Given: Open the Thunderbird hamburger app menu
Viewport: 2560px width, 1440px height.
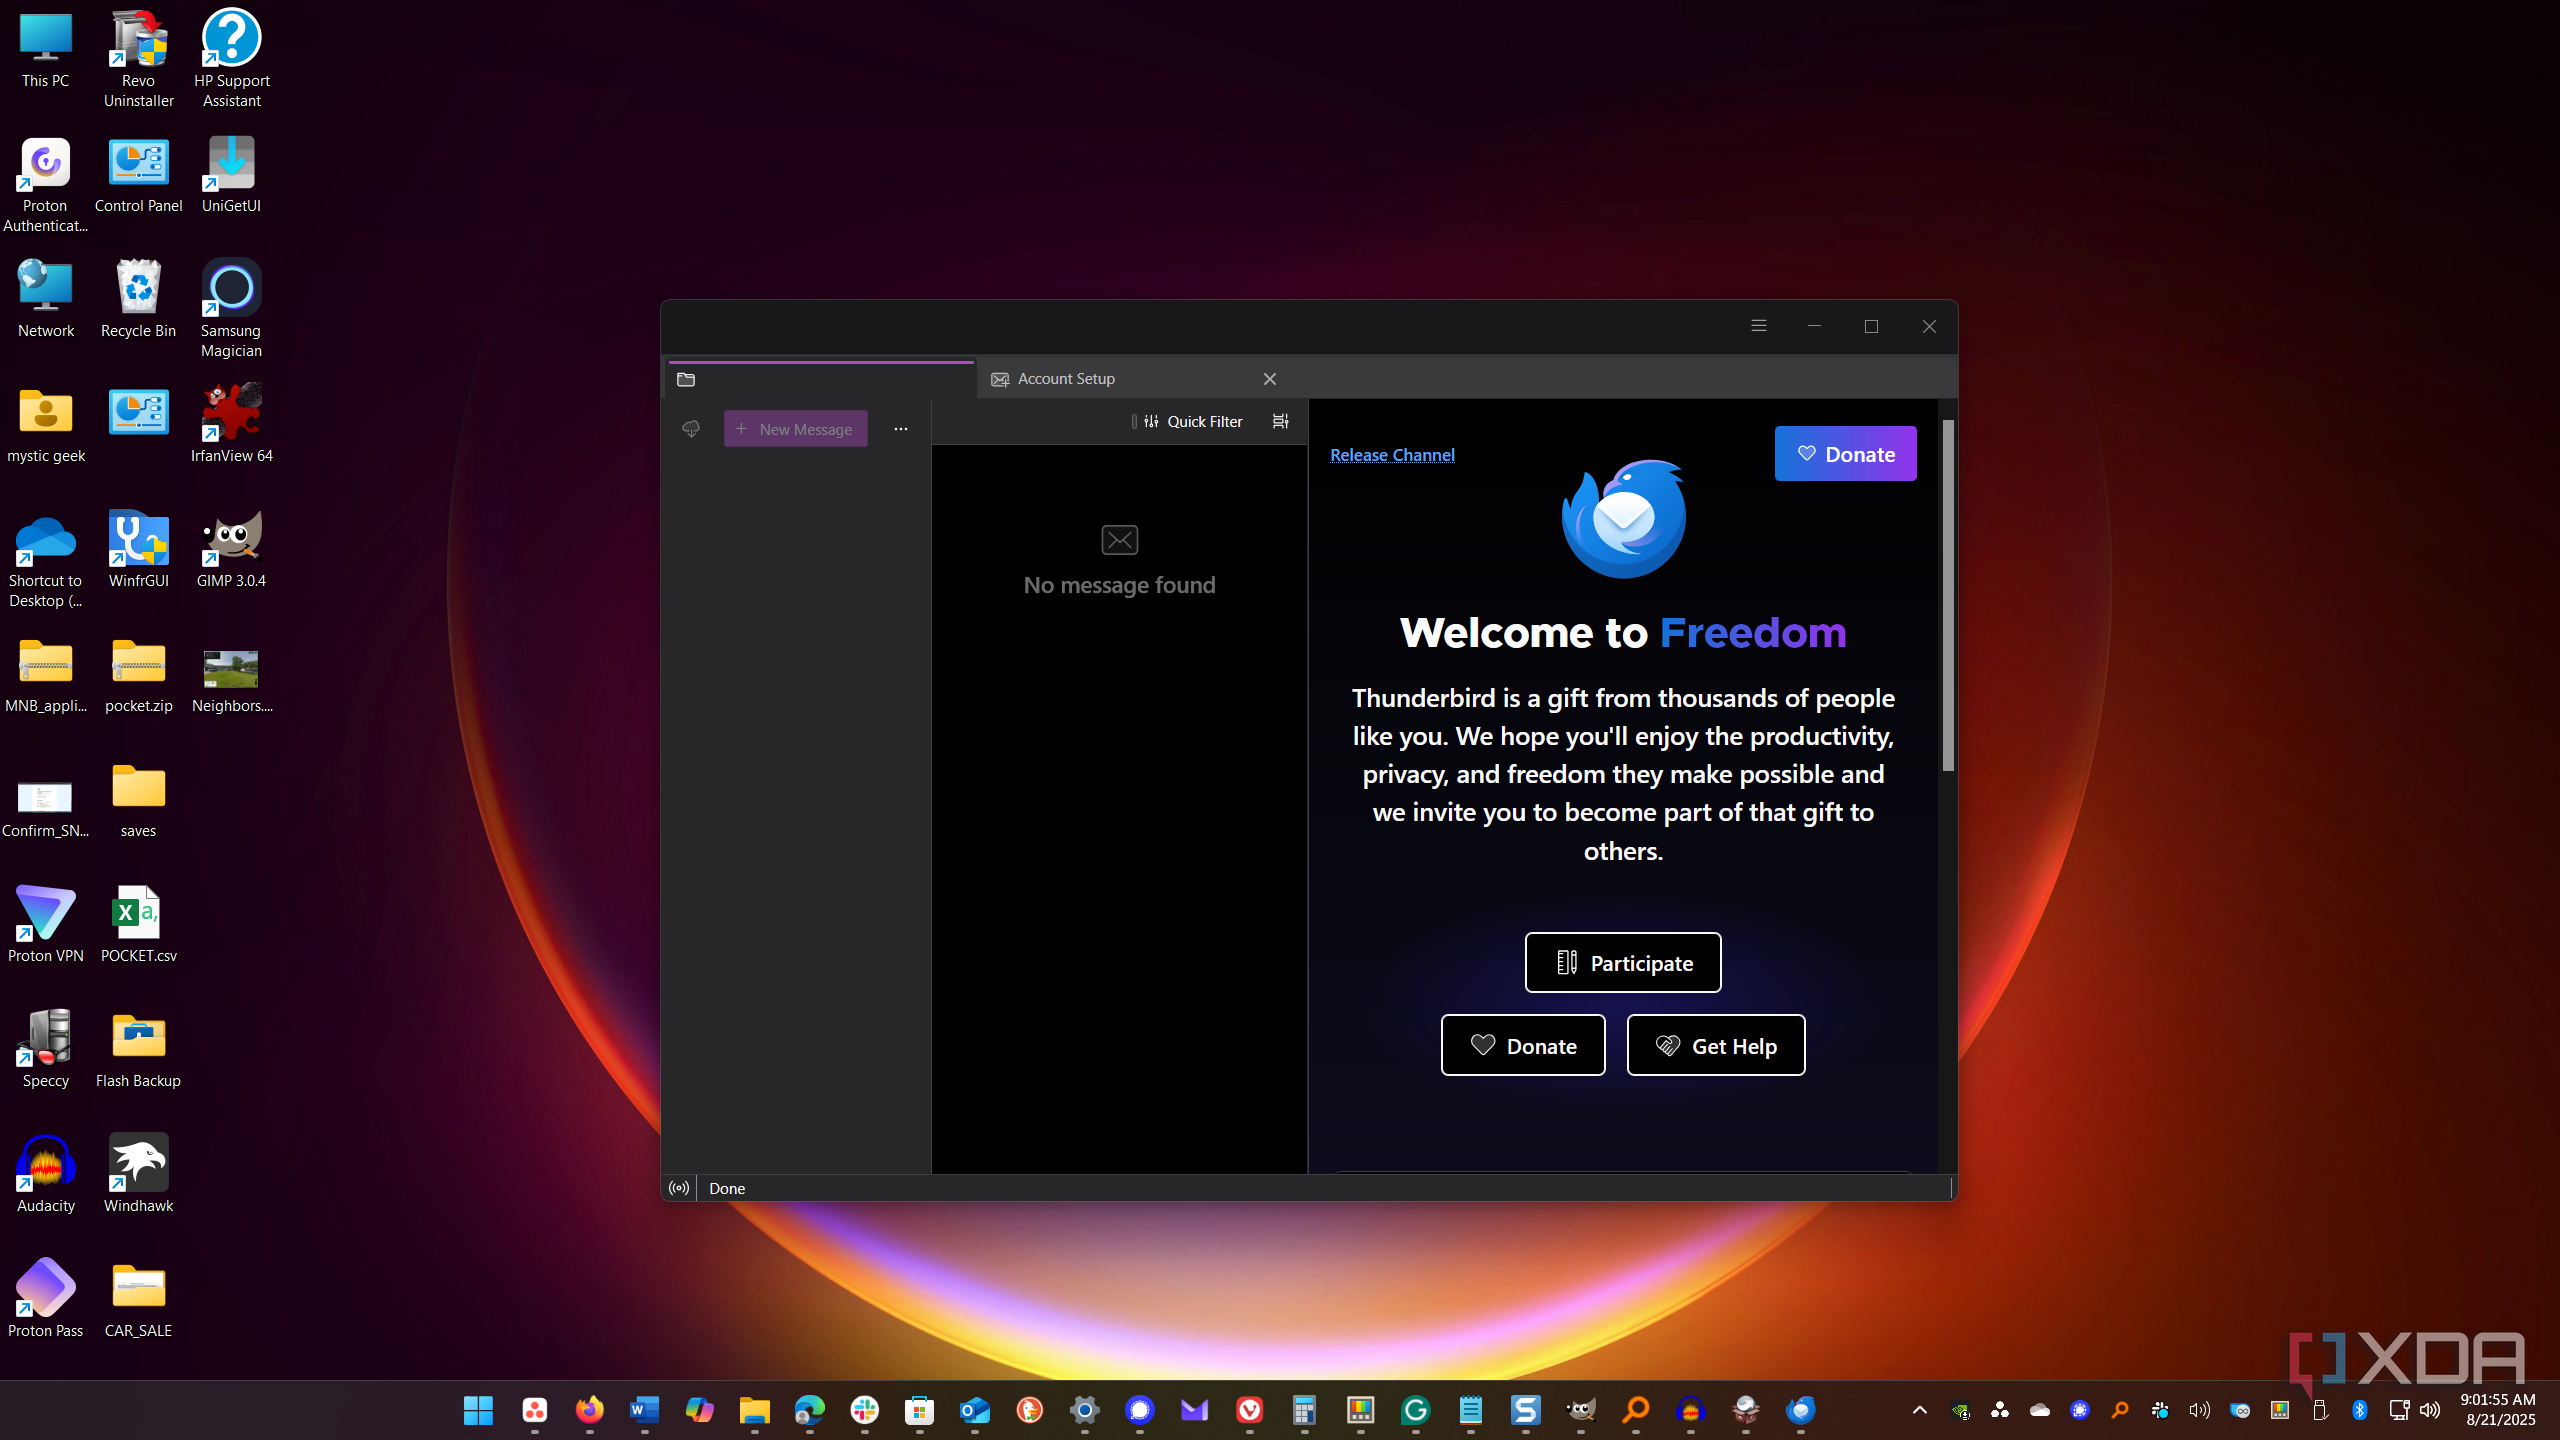Looking at the screenshot, I should [x=1759, y=326].
